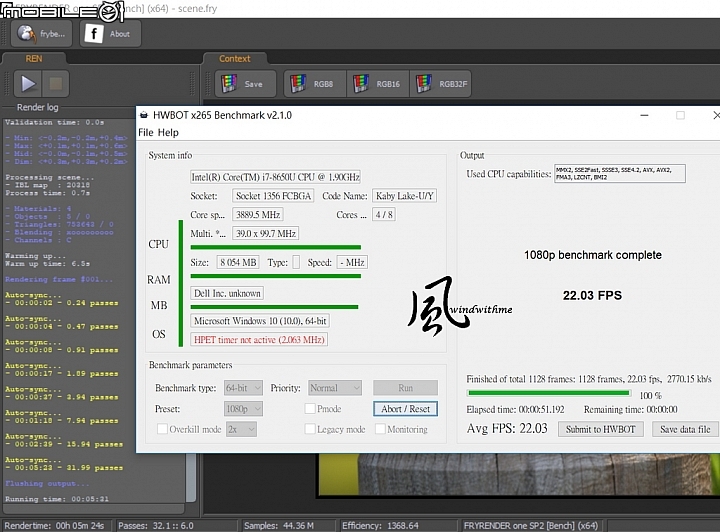The height and width of the screenshot is (532, 720).
Task: Click the HWBOT window title icon
Action: pyautogui.click(x=144, y=115)
